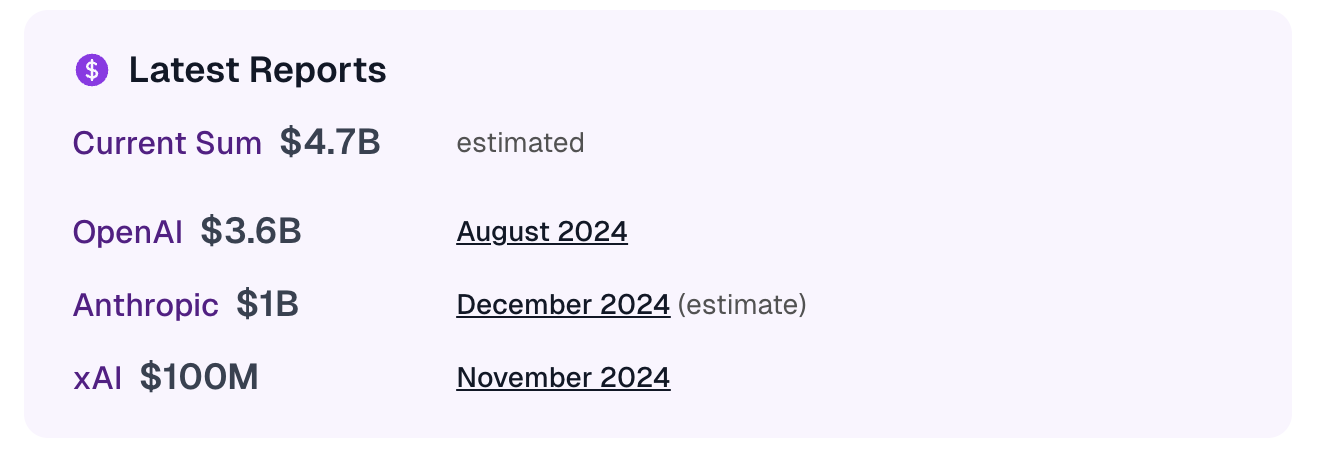
Task: Click the purple dollar sign icon
Action: [x=92, y=70]
